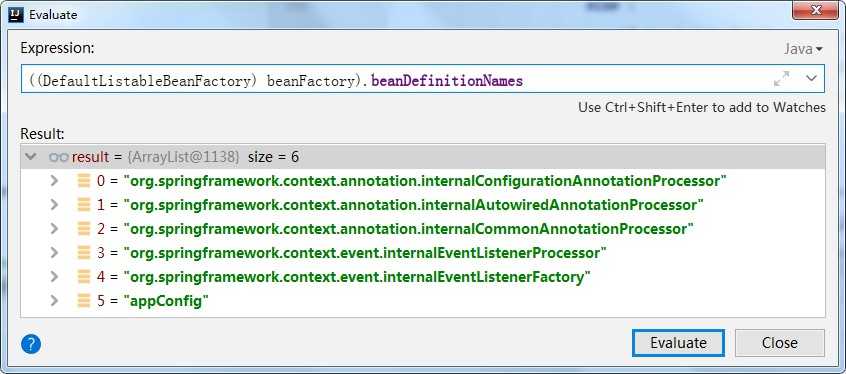Click the IntelliJ logo in title bar

coord(17,14)
